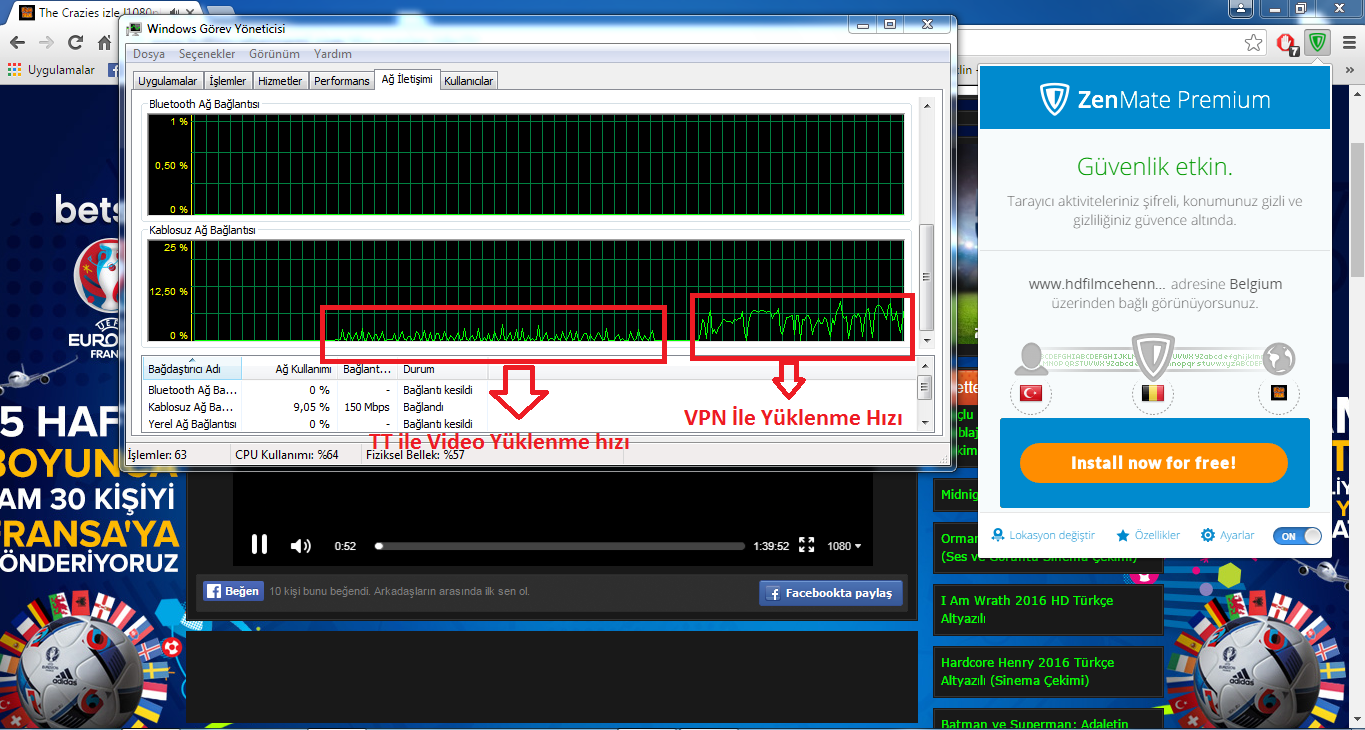
Task: Open I Am Wrath 2016 HD movie link
Action: click(1027, 609)
